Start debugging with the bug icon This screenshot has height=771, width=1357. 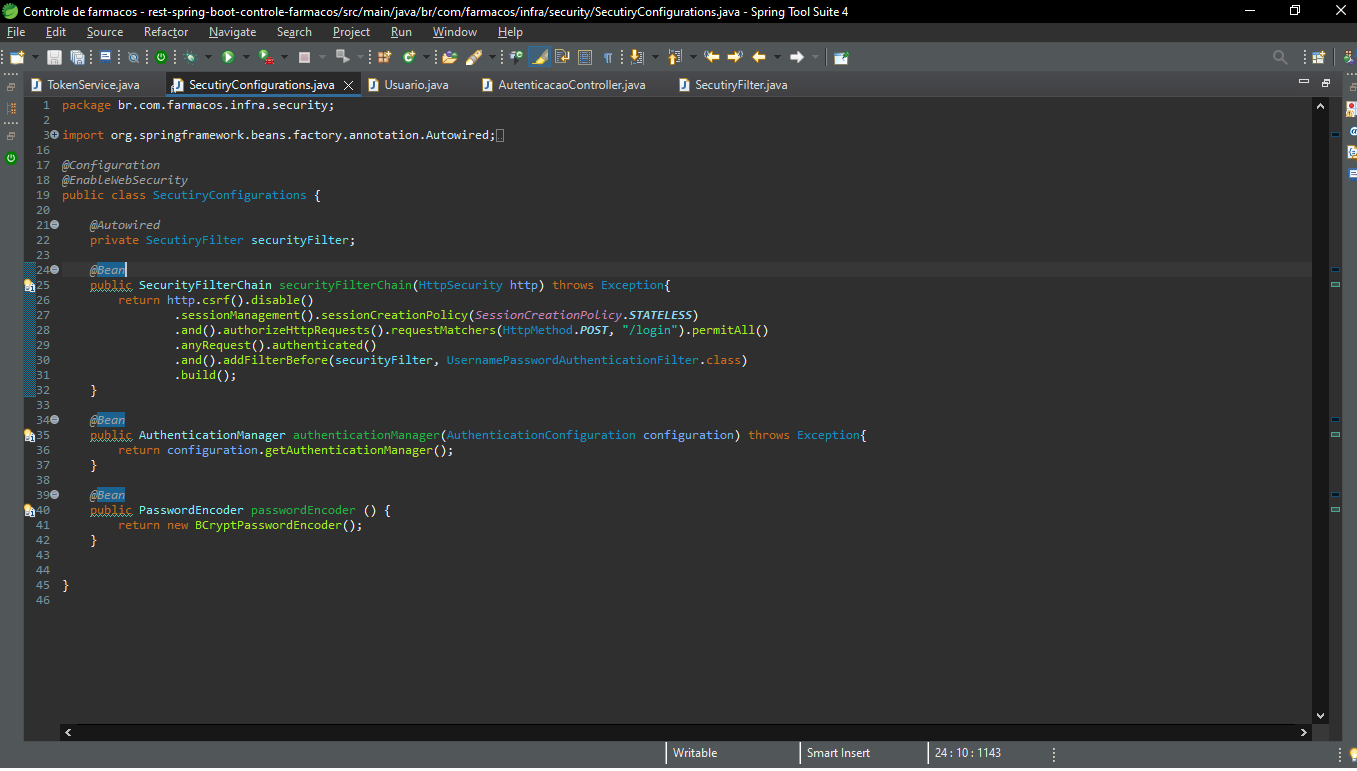point(189,57)
